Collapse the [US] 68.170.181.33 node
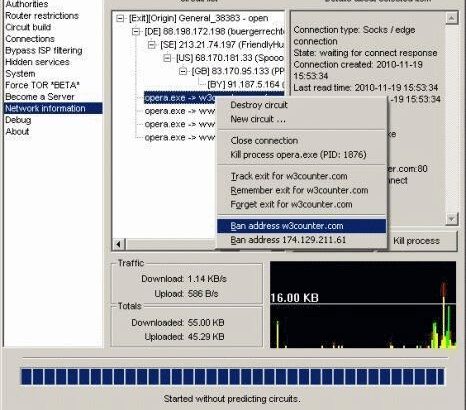Viewport: 466px width, 410px height. tap(167, 58)
